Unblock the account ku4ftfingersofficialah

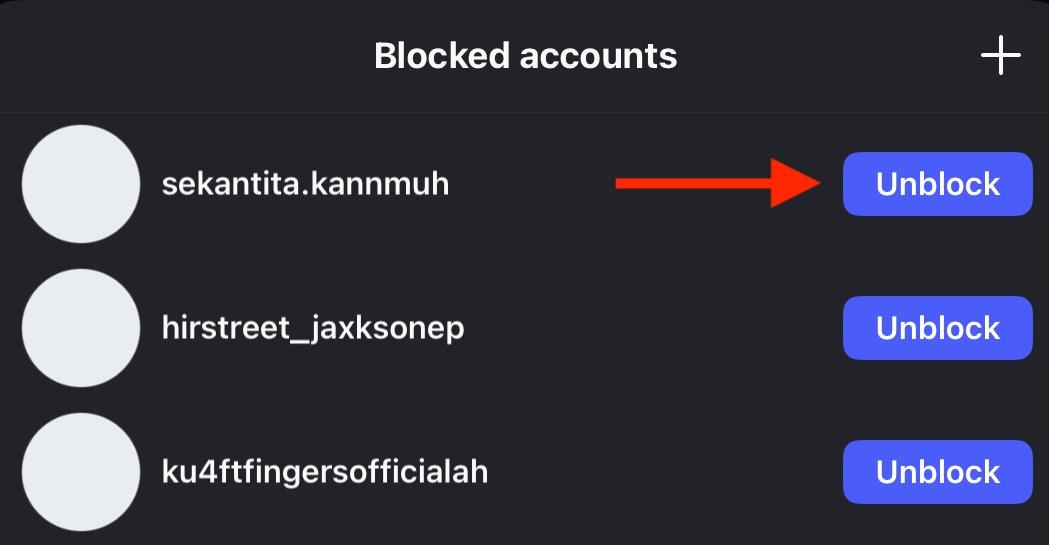(x=937, y=472)
